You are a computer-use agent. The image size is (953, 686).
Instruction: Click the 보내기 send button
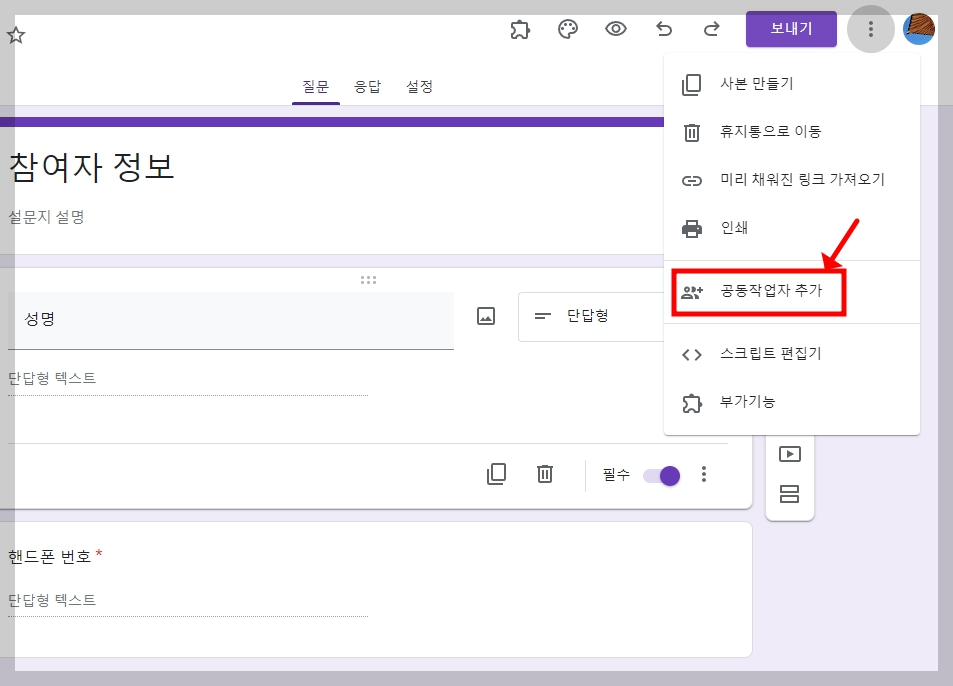point(790,29)
